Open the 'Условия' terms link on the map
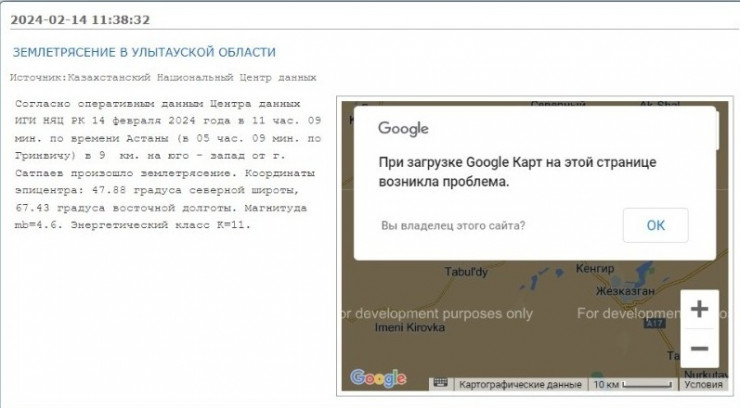740x408 pixels. (x=703, y=384)
